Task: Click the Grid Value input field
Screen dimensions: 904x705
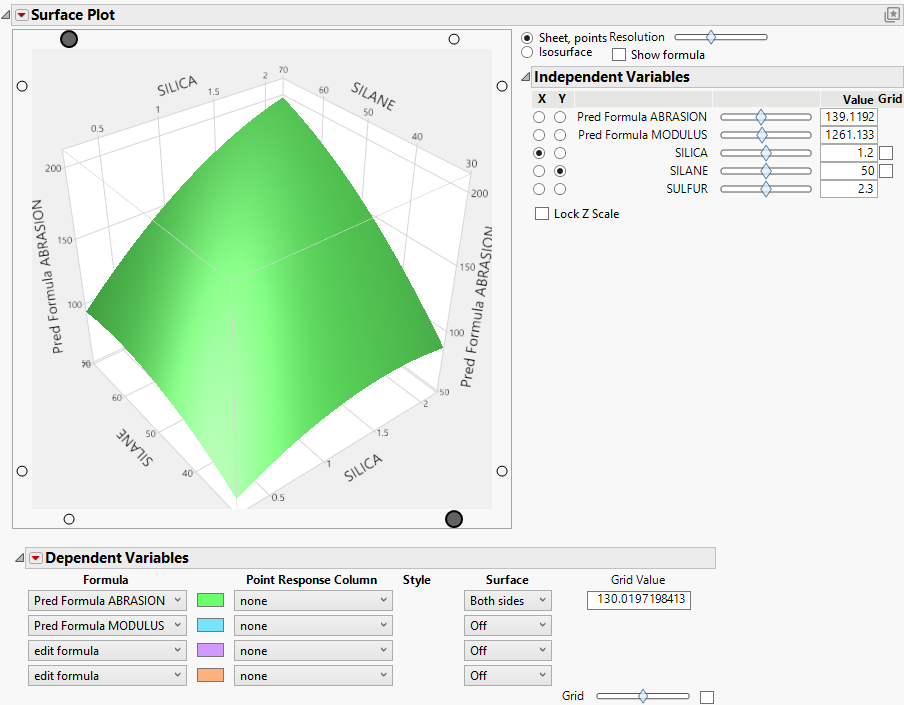Action: coord(638,600)
